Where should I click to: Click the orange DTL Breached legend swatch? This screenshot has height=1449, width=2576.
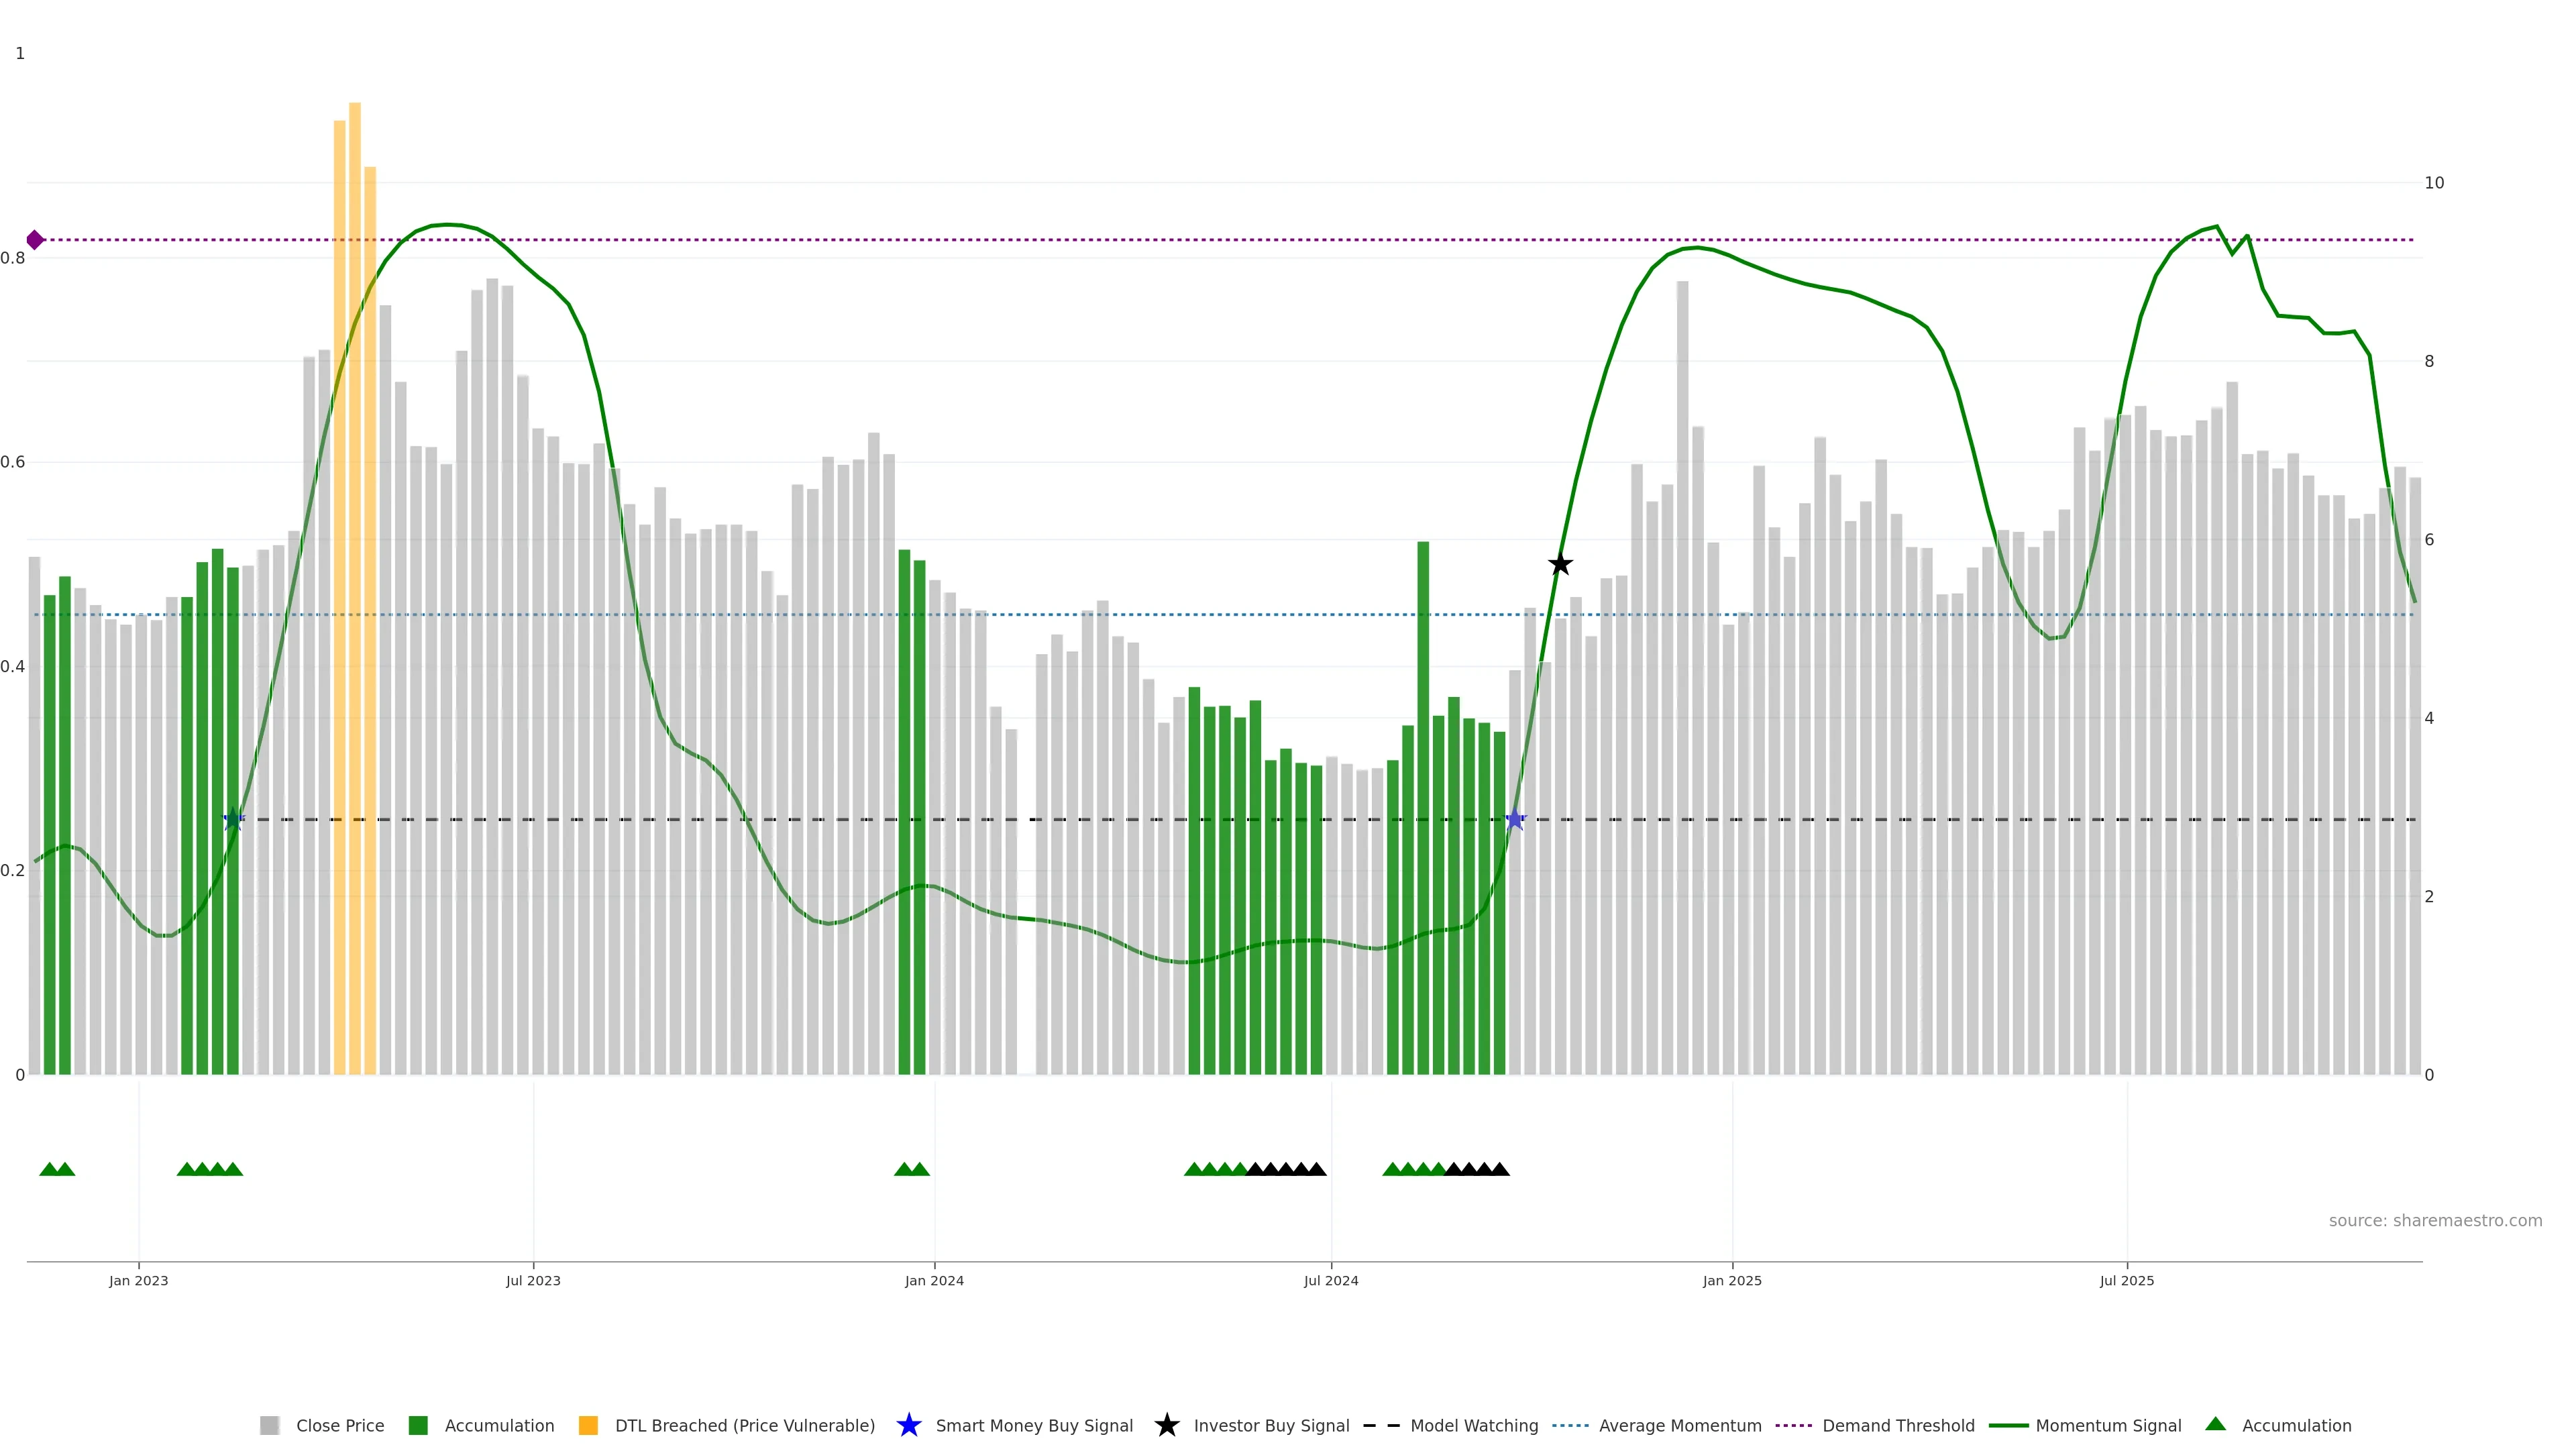[x=588, y=1425]
